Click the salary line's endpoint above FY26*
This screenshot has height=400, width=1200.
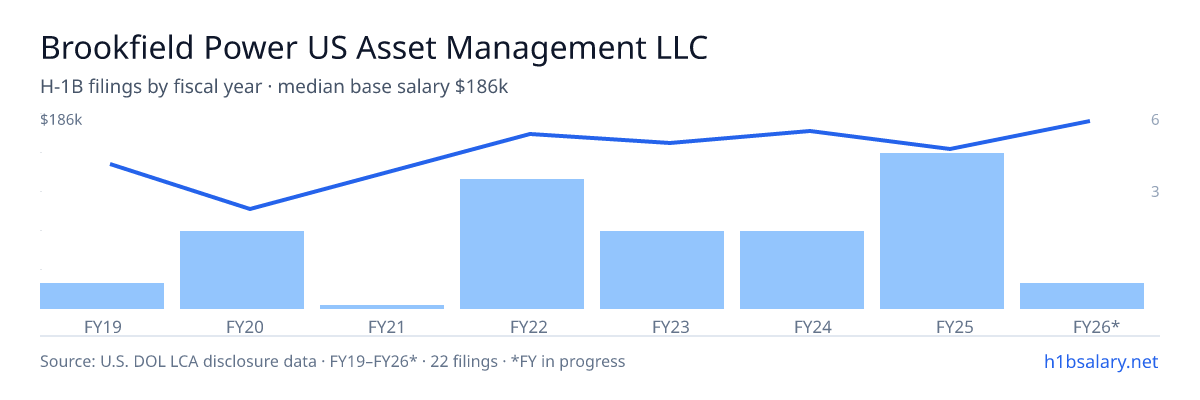coord(1088,121)
